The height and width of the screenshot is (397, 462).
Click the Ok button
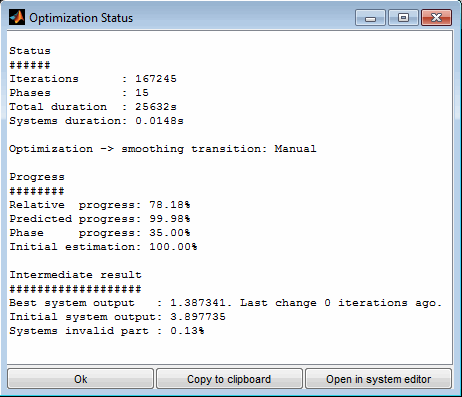[x=80, y=379]
